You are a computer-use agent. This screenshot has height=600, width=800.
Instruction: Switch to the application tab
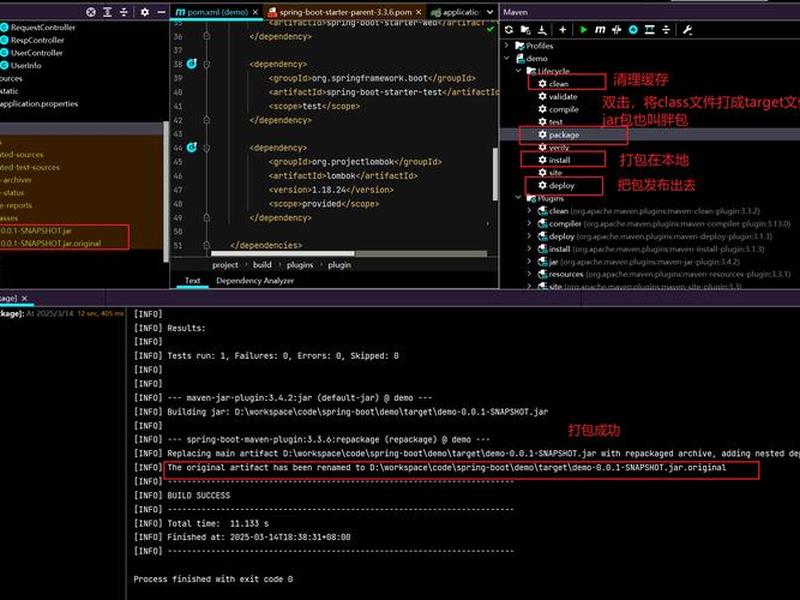pyautogui.click(x=455, y=12)
